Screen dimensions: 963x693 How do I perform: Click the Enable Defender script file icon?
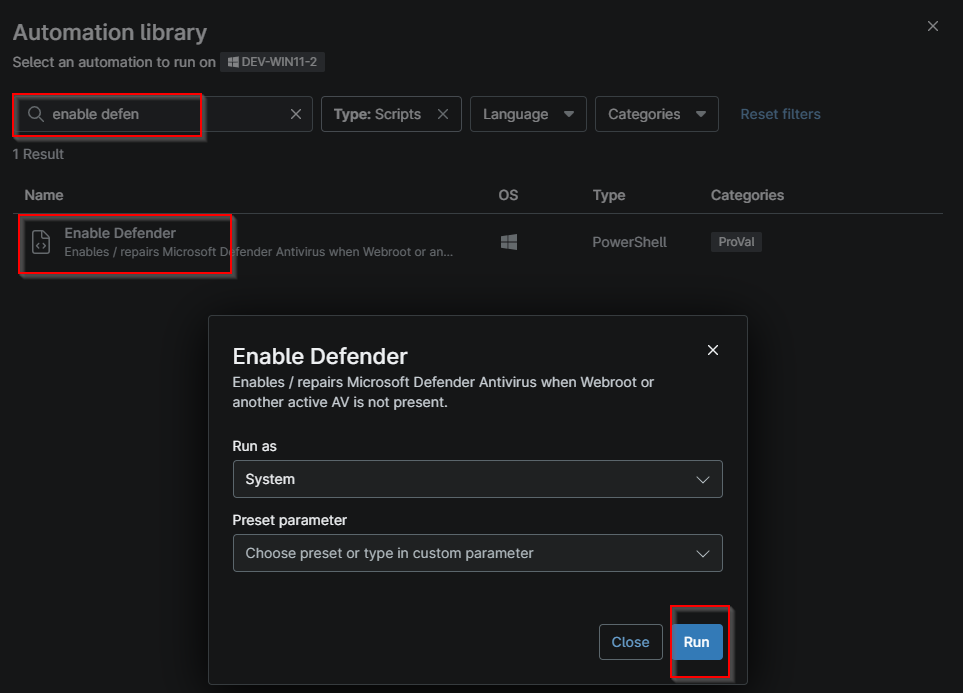tap(41, 242)
